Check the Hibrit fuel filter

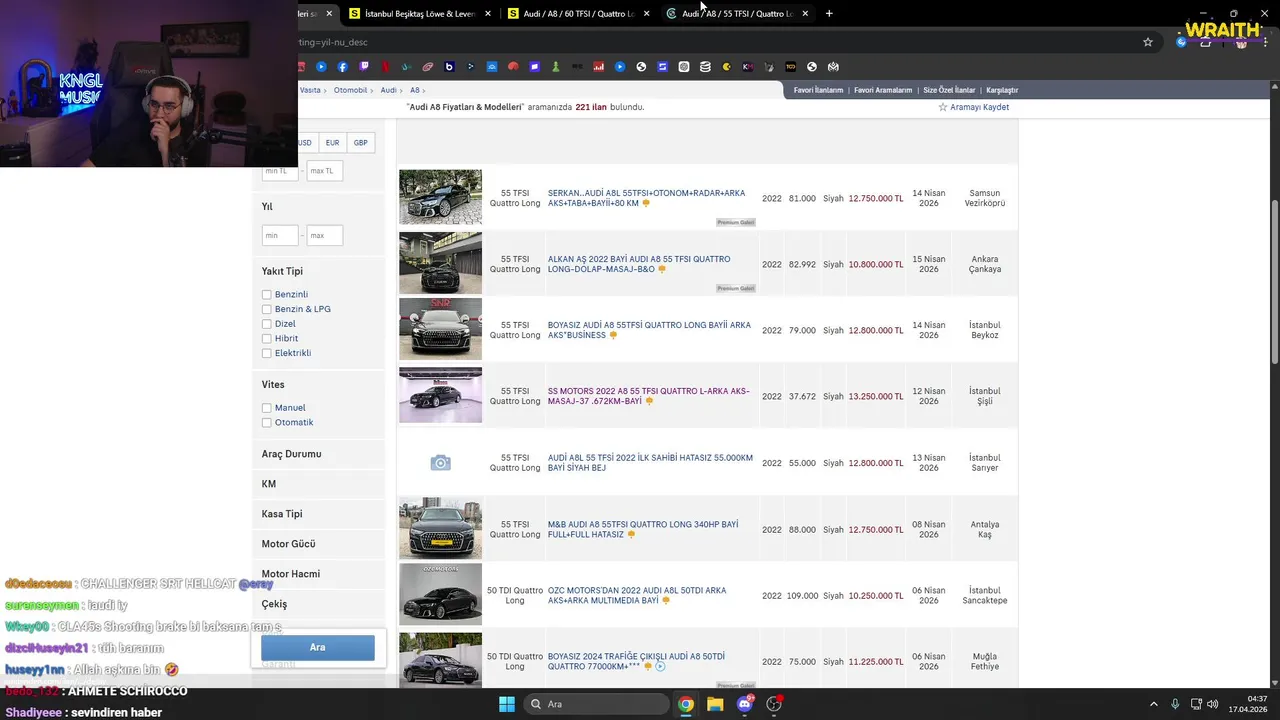pyautogui.click(x=267, y=338)
